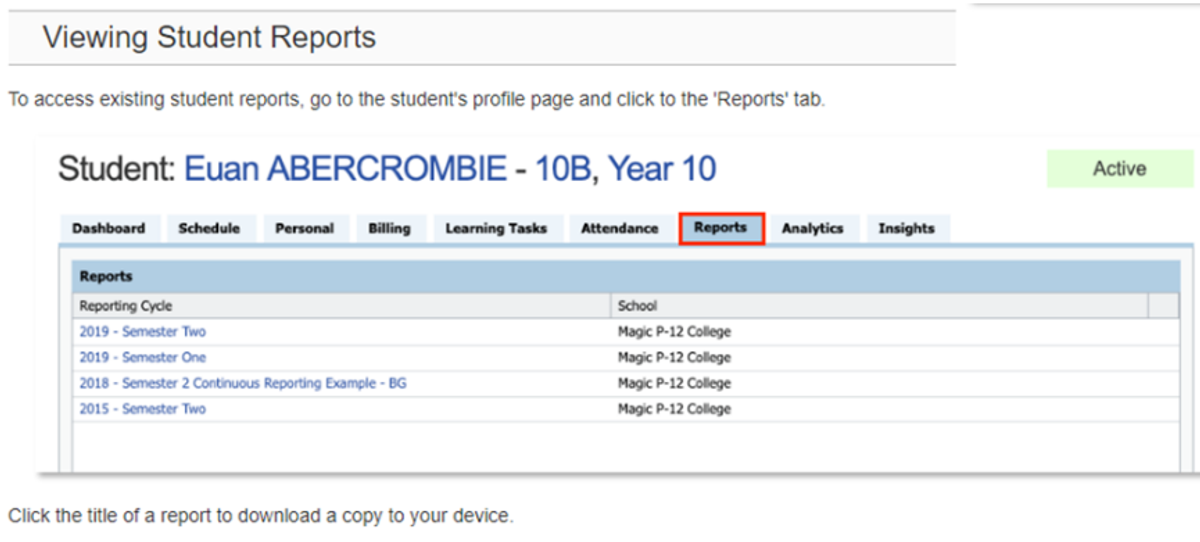Open 2018 Semester 2 Continuous Reporting Example
1200x542 pixels.
point(243,383)
